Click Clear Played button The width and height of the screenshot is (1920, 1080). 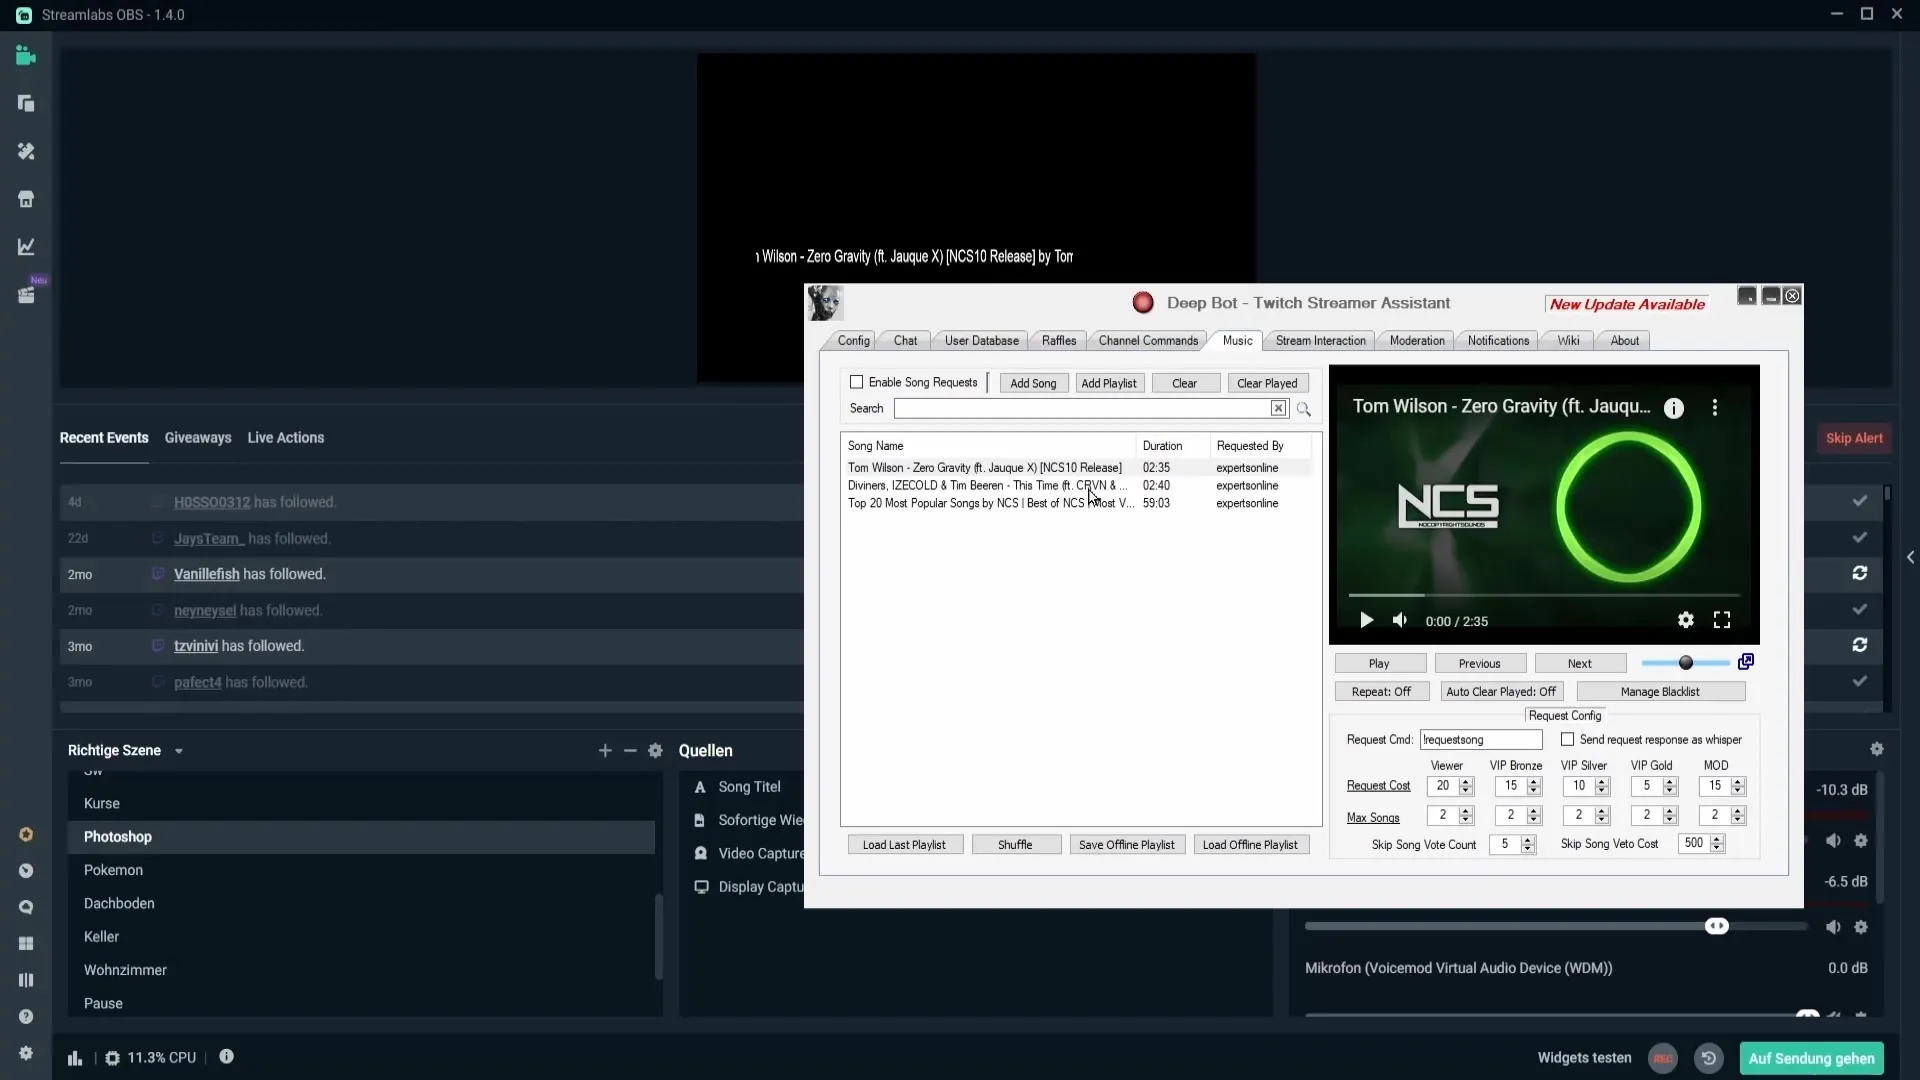(1266, 383)
